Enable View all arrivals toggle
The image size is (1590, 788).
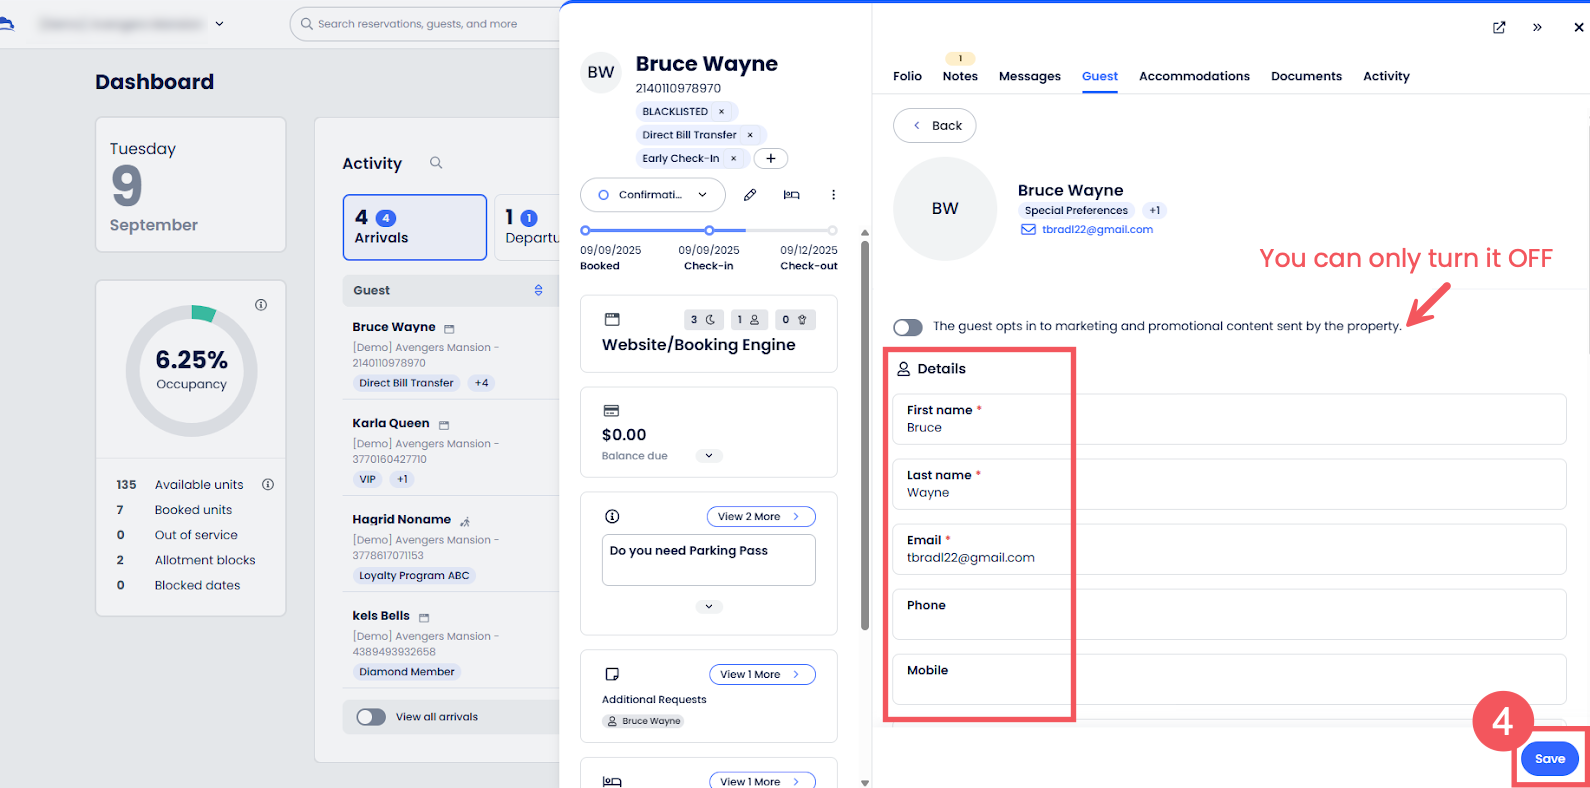371,717
